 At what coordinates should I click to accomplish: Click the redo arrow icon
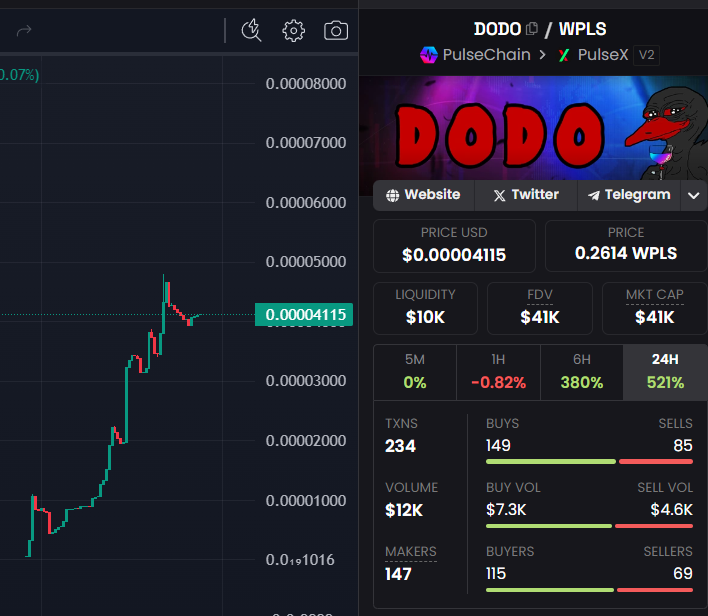(x=24, y=31)
